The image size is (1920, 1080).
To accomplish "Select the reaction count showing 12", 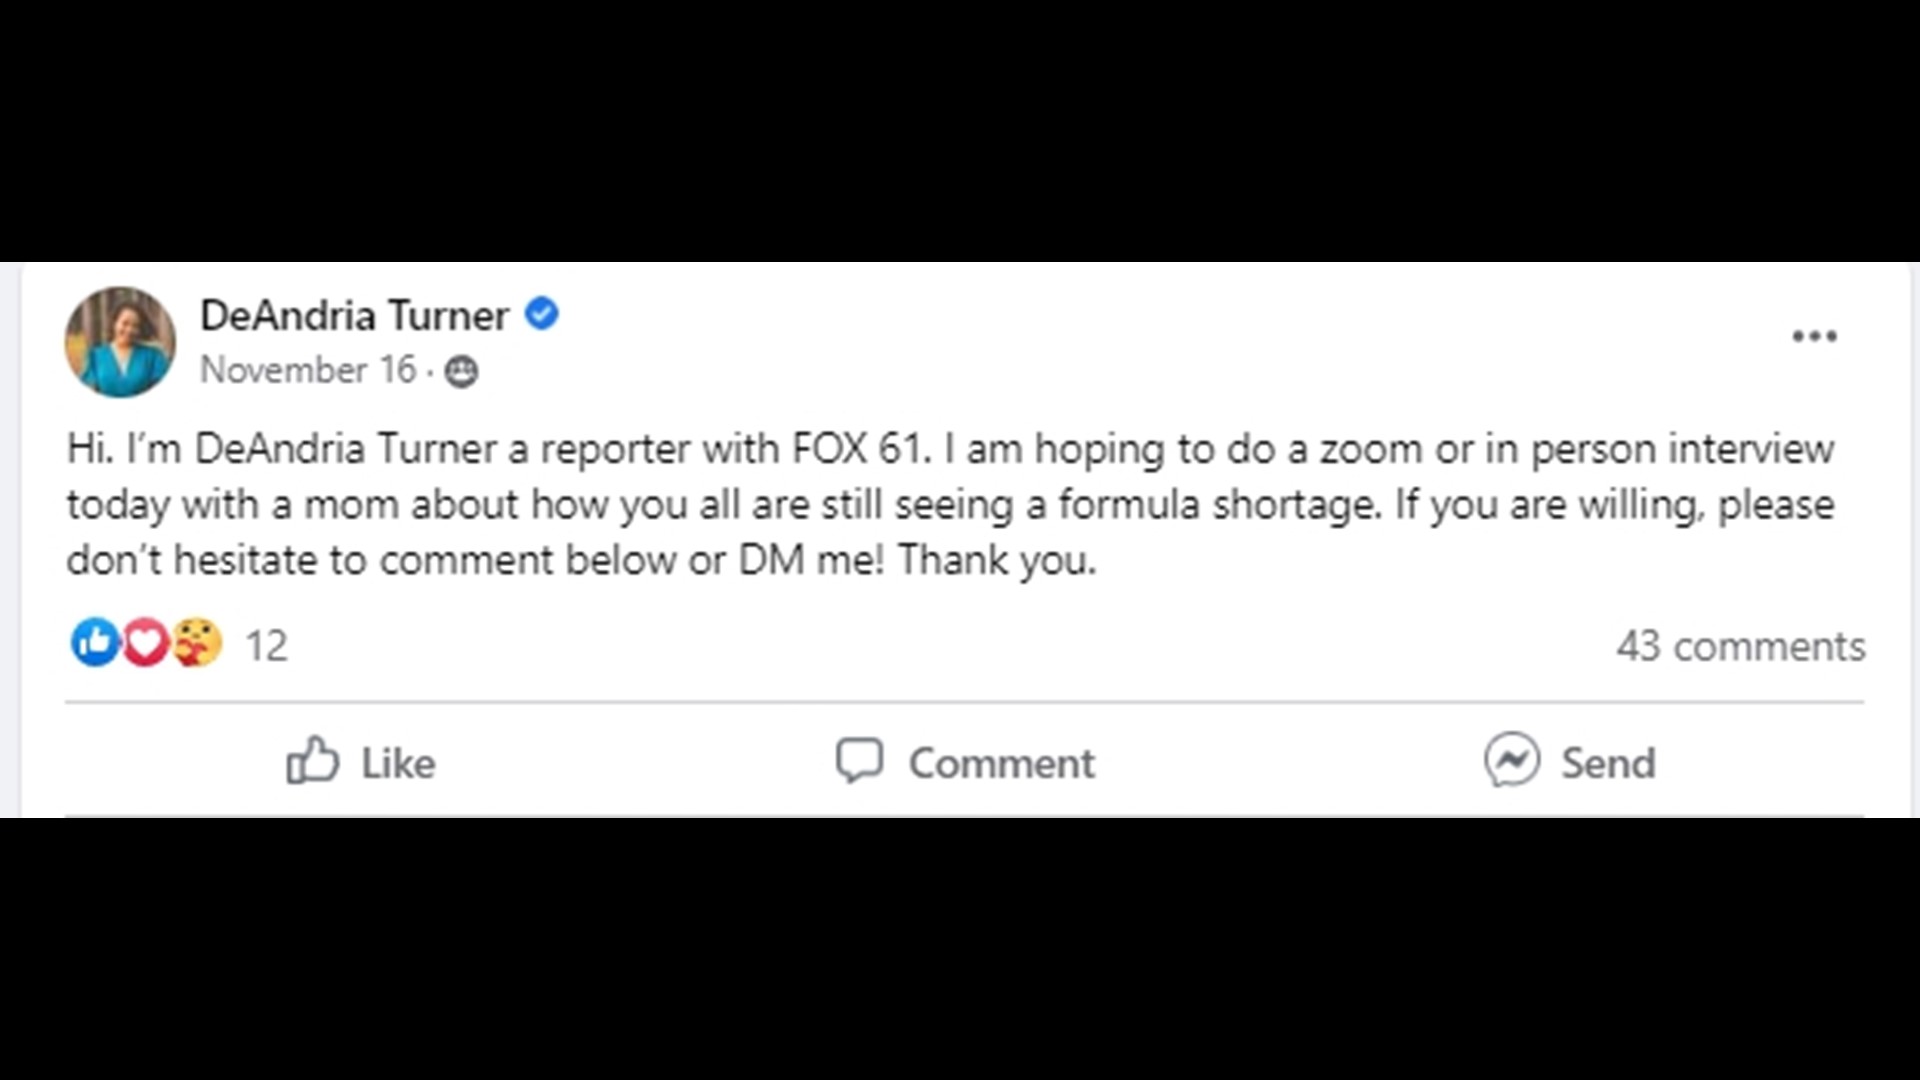I will click(x=267, y=646).
